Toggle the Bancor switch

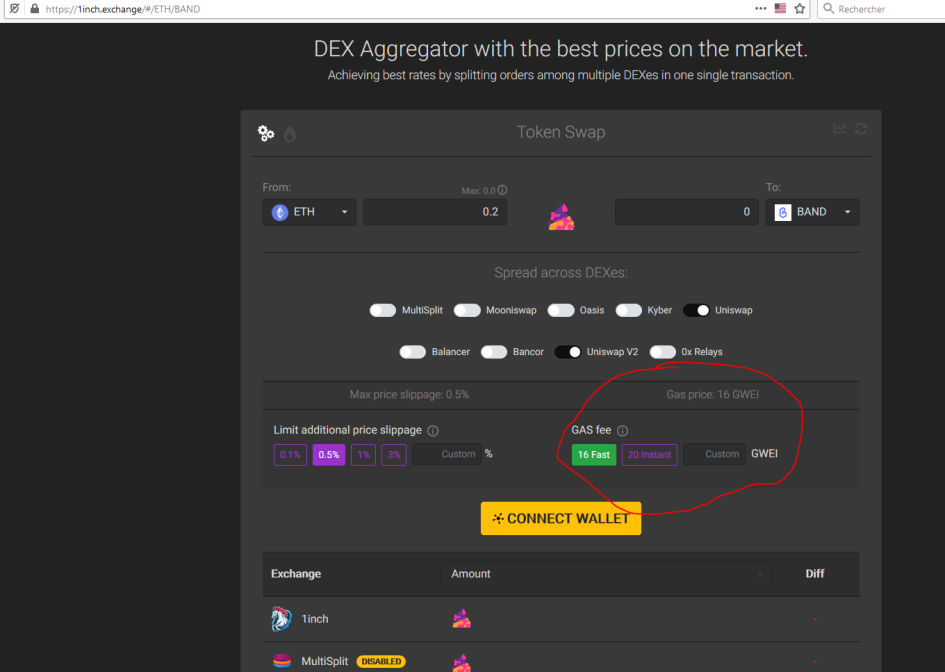tap(494, 352)
